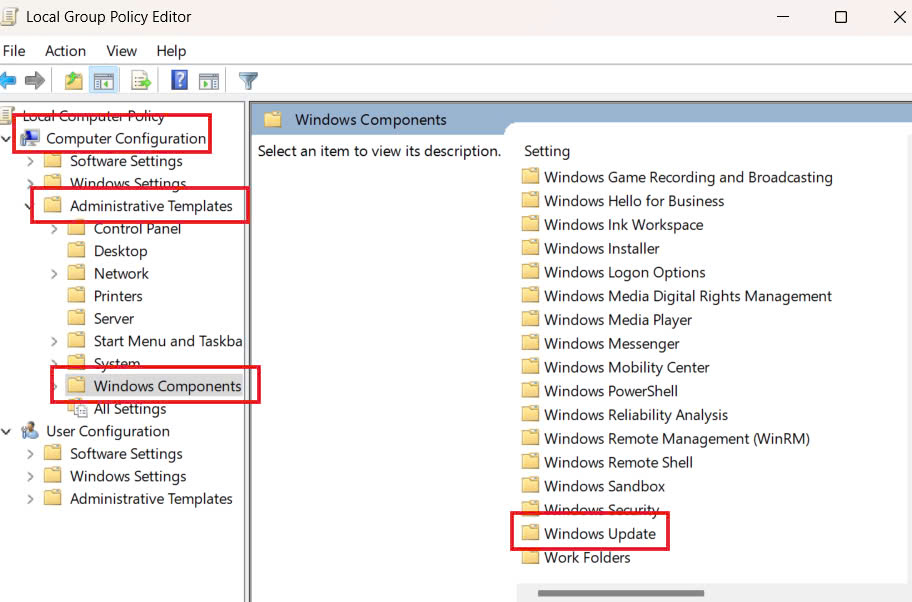Select Windows PowerShell in the settings list
This screenshot has height=602, width=912.
tap(610, 391)
